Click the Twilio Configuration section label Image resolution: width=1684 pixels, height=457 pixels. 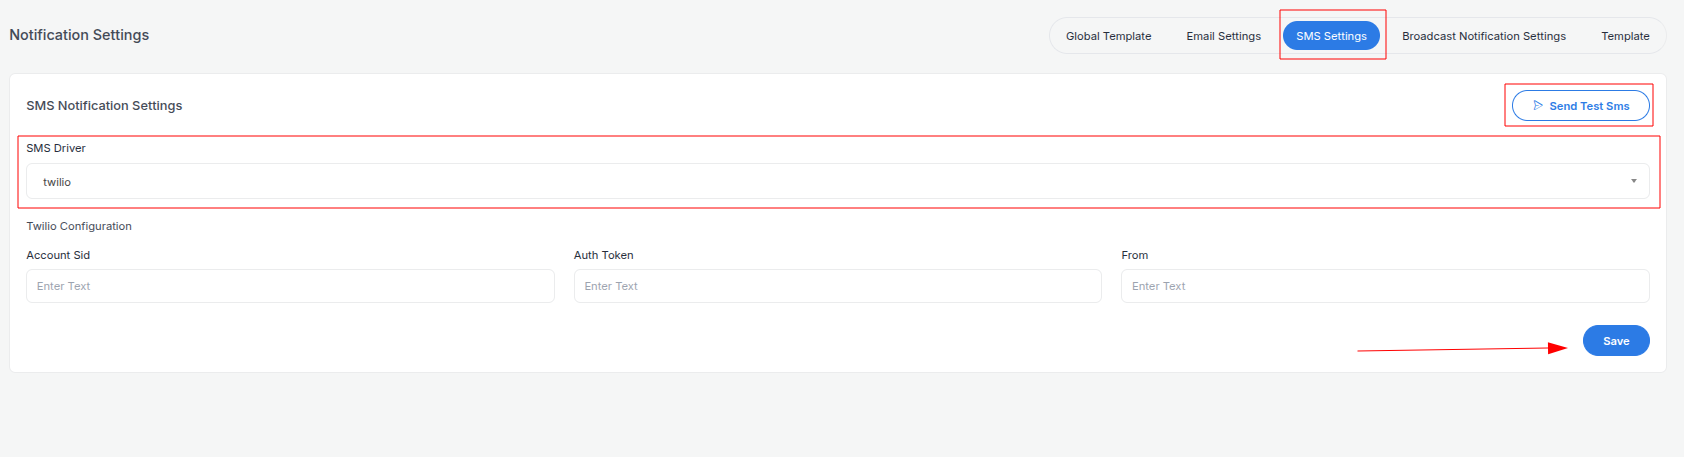point(79,226)
